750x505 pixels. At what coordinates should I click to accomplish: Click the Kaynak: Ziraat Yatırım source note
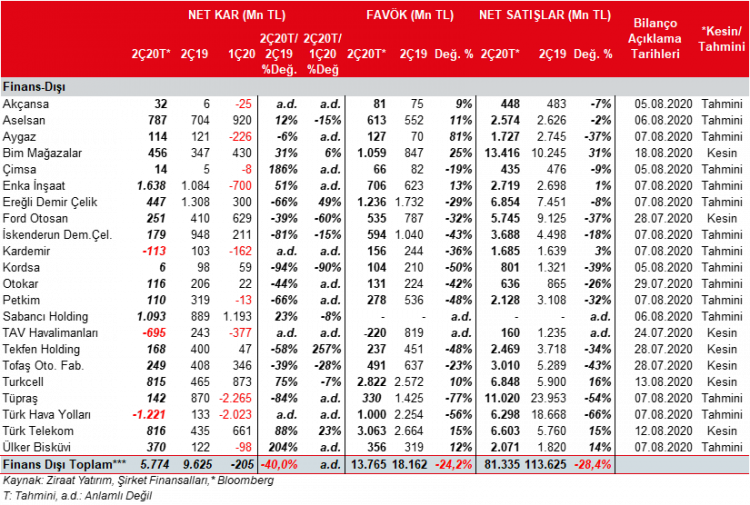(138, 480)
